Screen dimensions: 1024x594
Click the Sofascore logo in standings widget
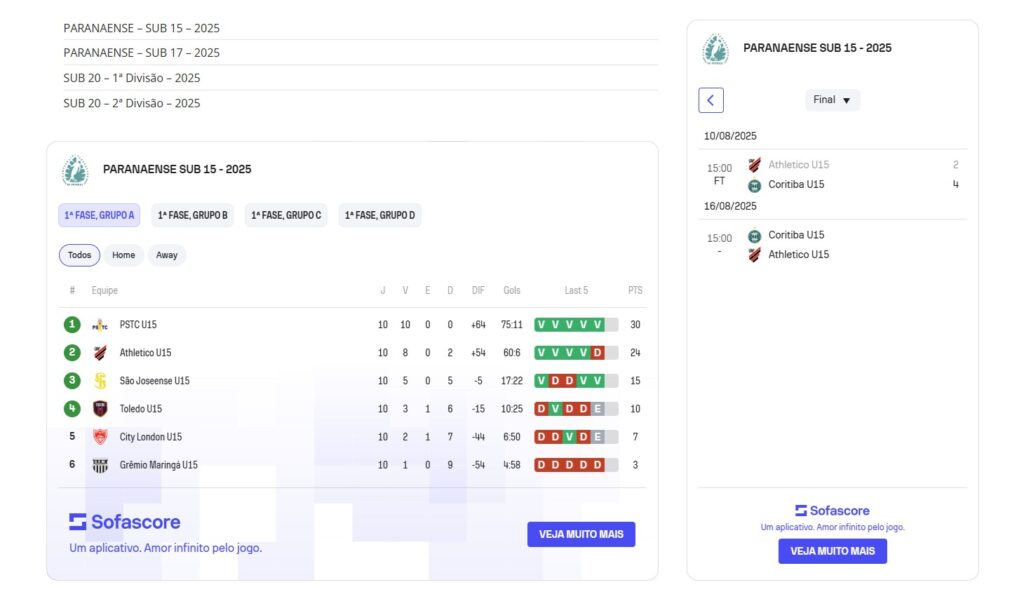[x=125, y=522]
